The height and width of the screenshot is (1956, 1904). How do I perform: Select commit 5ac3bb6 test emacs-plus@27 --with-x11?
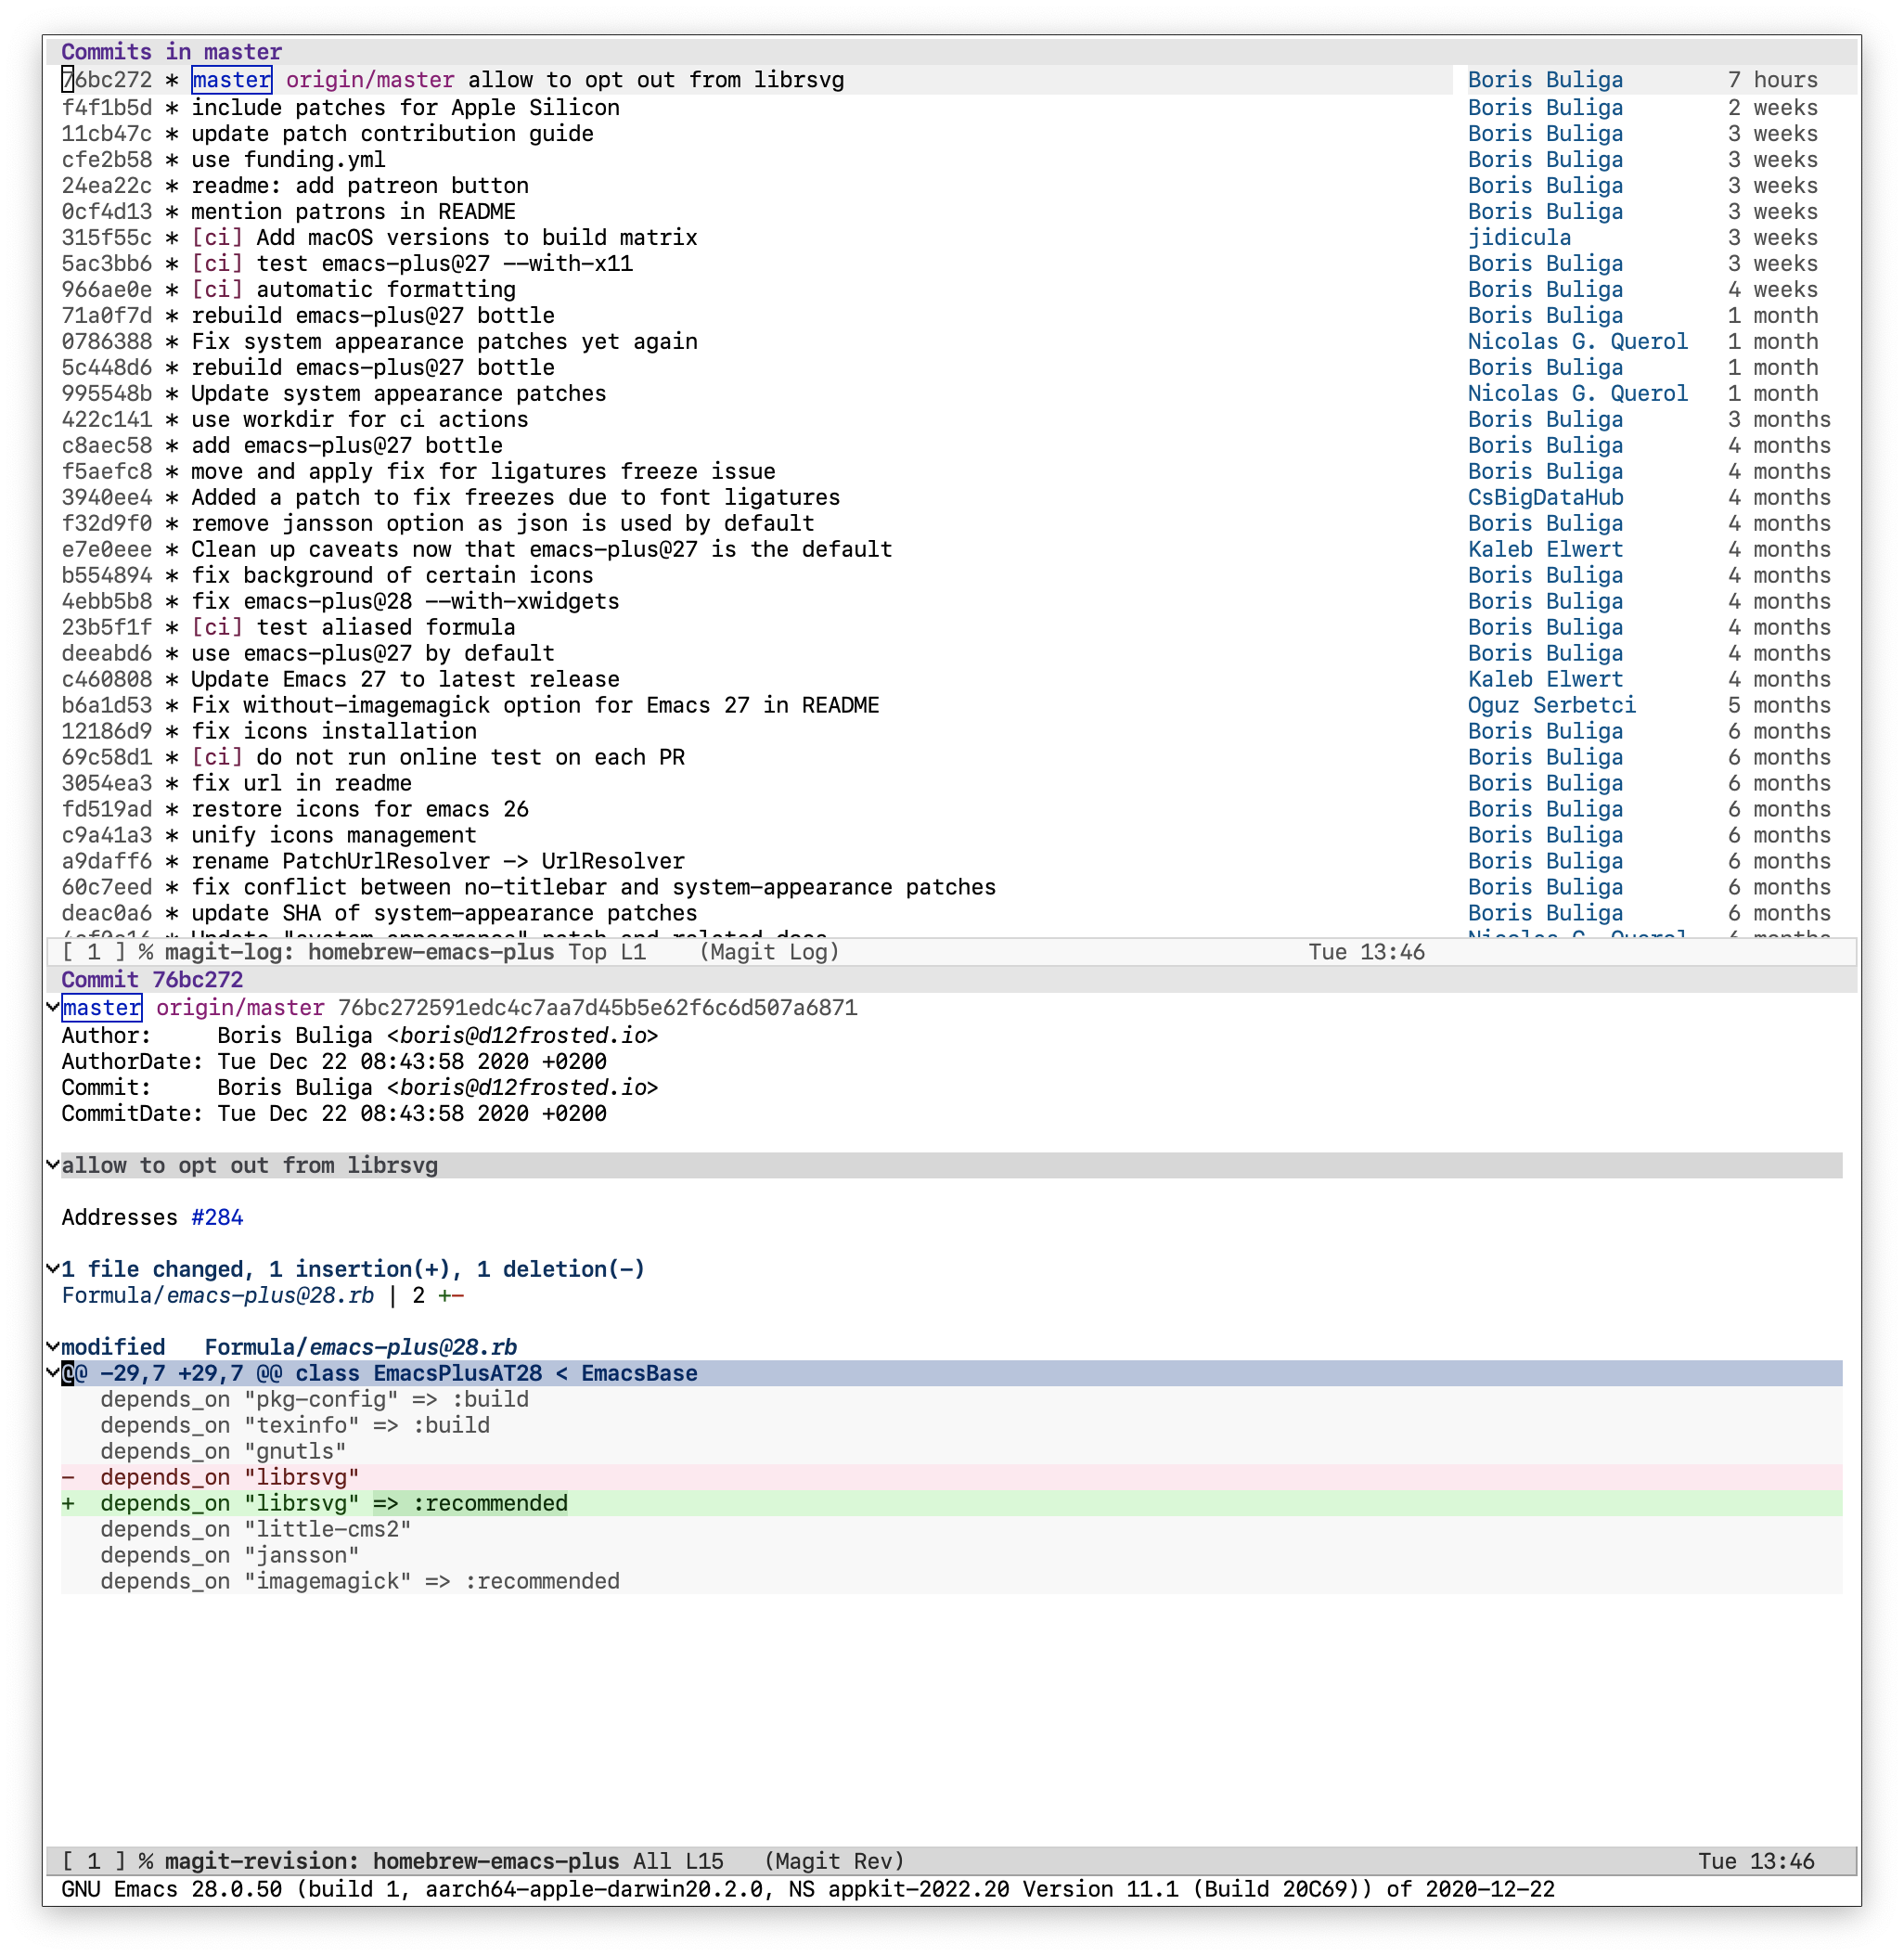(347, 263)
